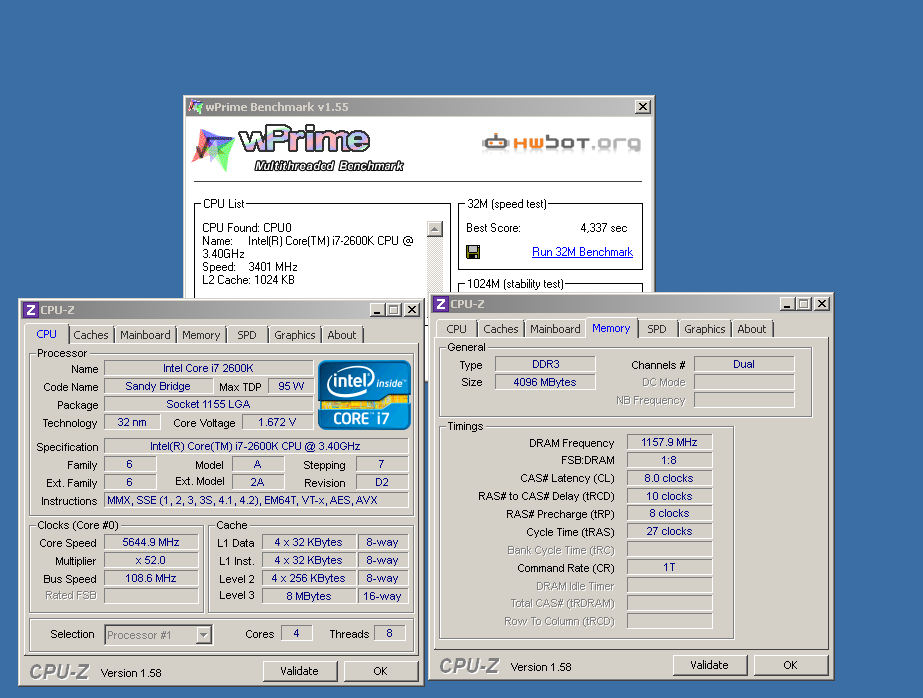Select Memory tab in right CPU-Z window
The image size is (923, 698).
click(611, 328)
